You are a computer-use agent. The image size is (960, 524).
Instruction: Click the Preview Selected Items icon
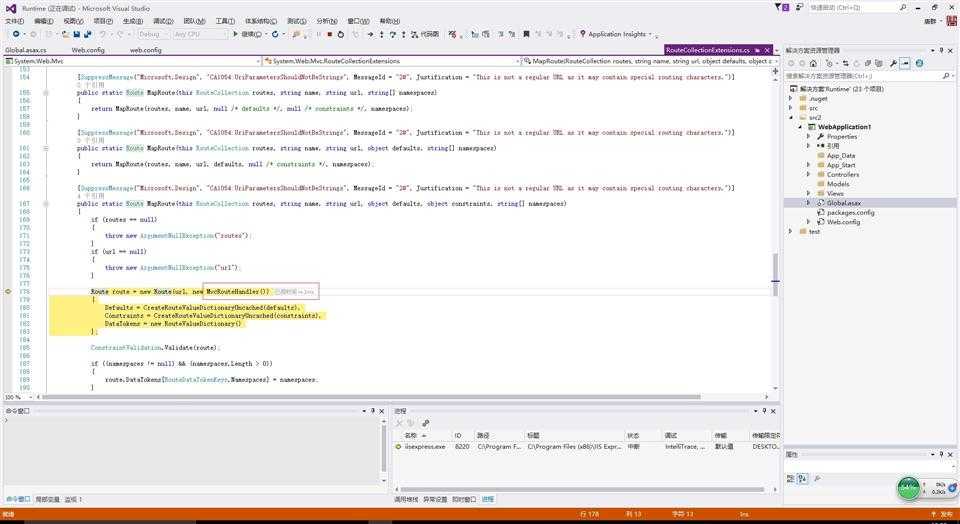pyautogui.click(x=905, y=63)
